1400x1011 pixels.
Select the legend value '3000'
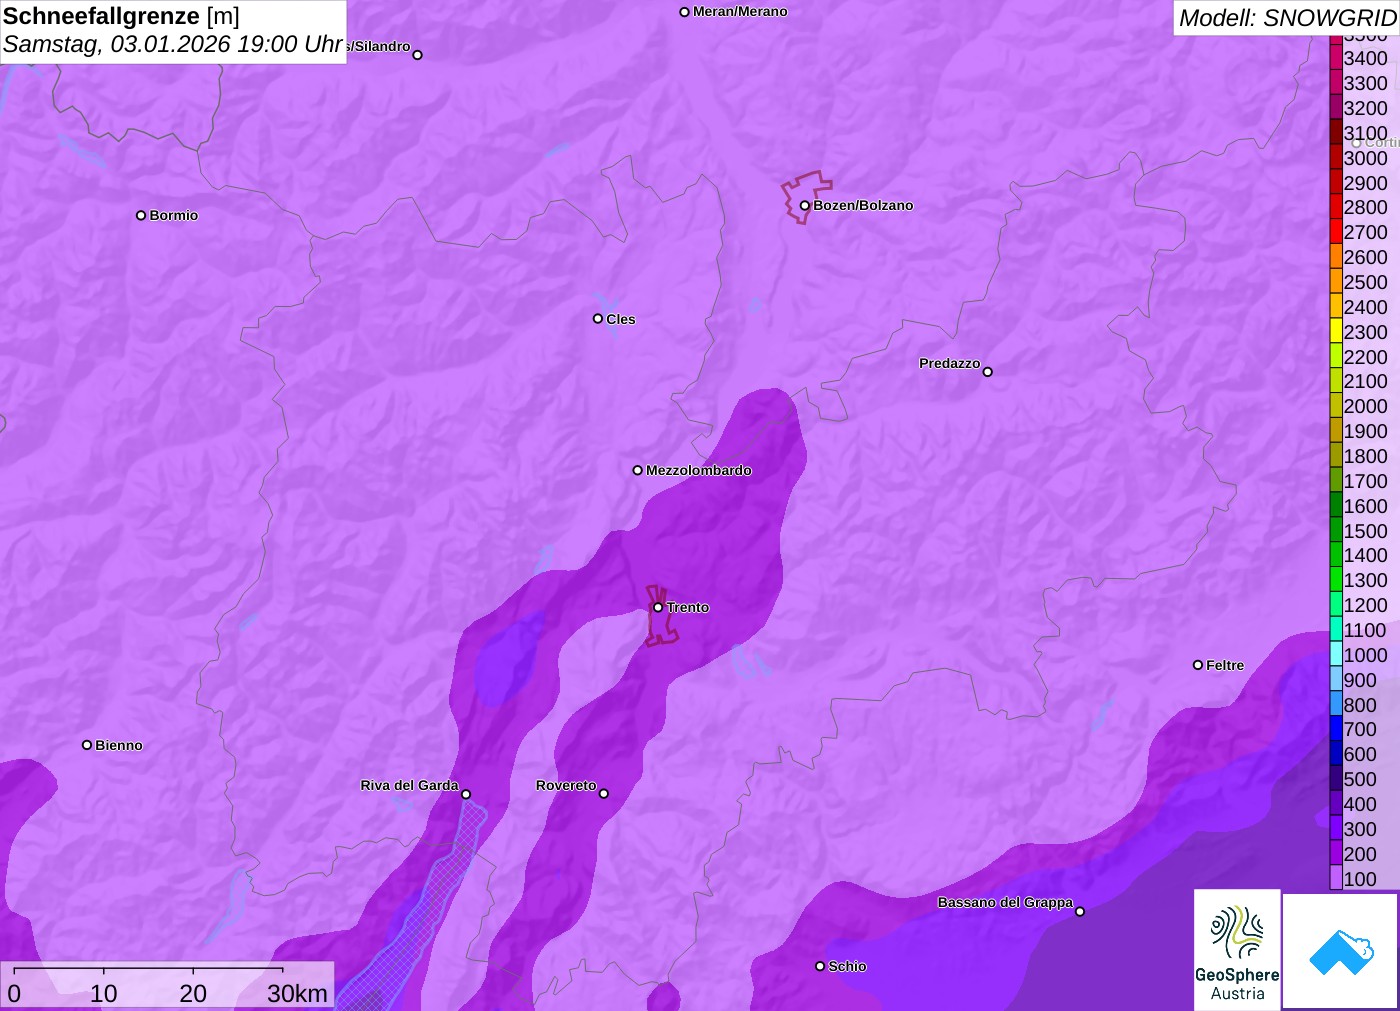point(1366,158)
